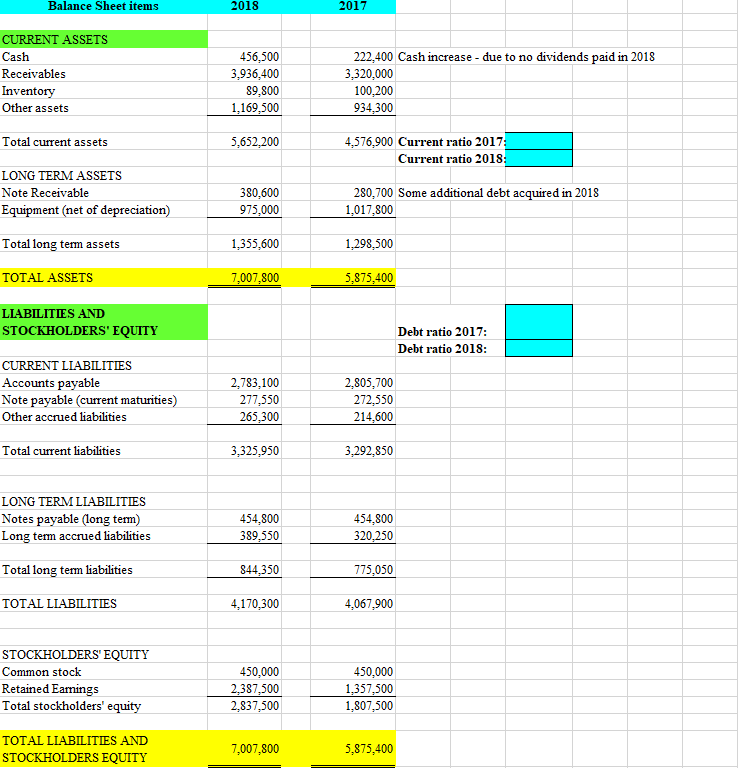Click Other assets 2017 value 934,300

pyautogui.click(x=373, y=108)
